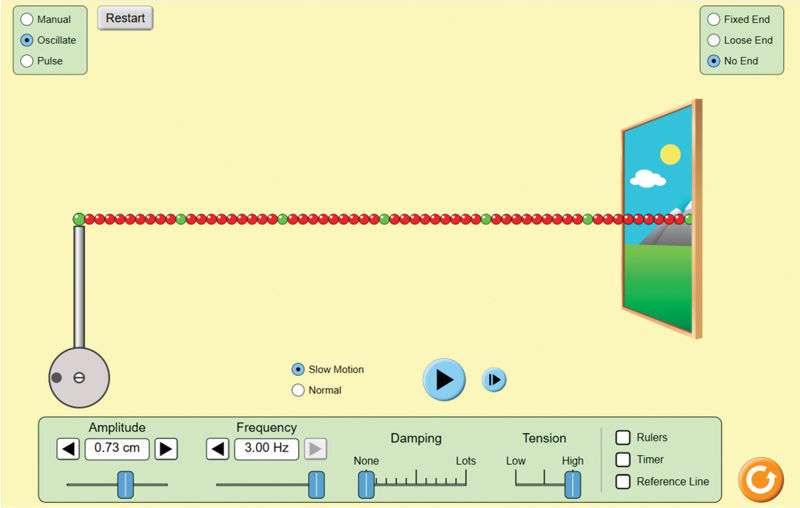Click the step forward button

click(494, 380)
